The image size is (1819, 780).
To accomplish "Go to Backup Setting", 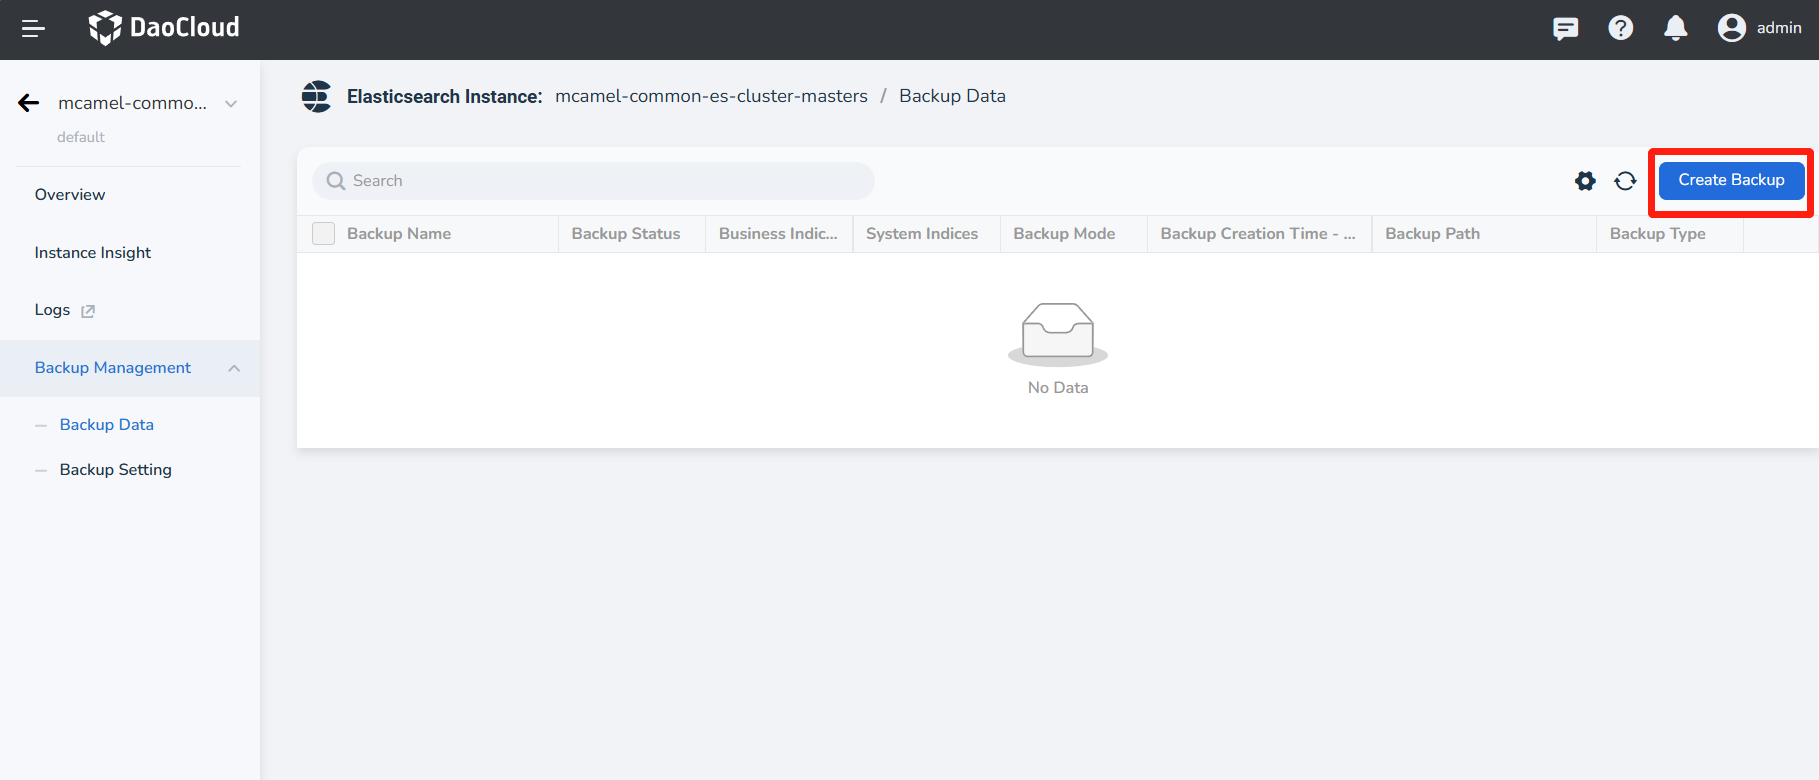I will pos(116,470).
